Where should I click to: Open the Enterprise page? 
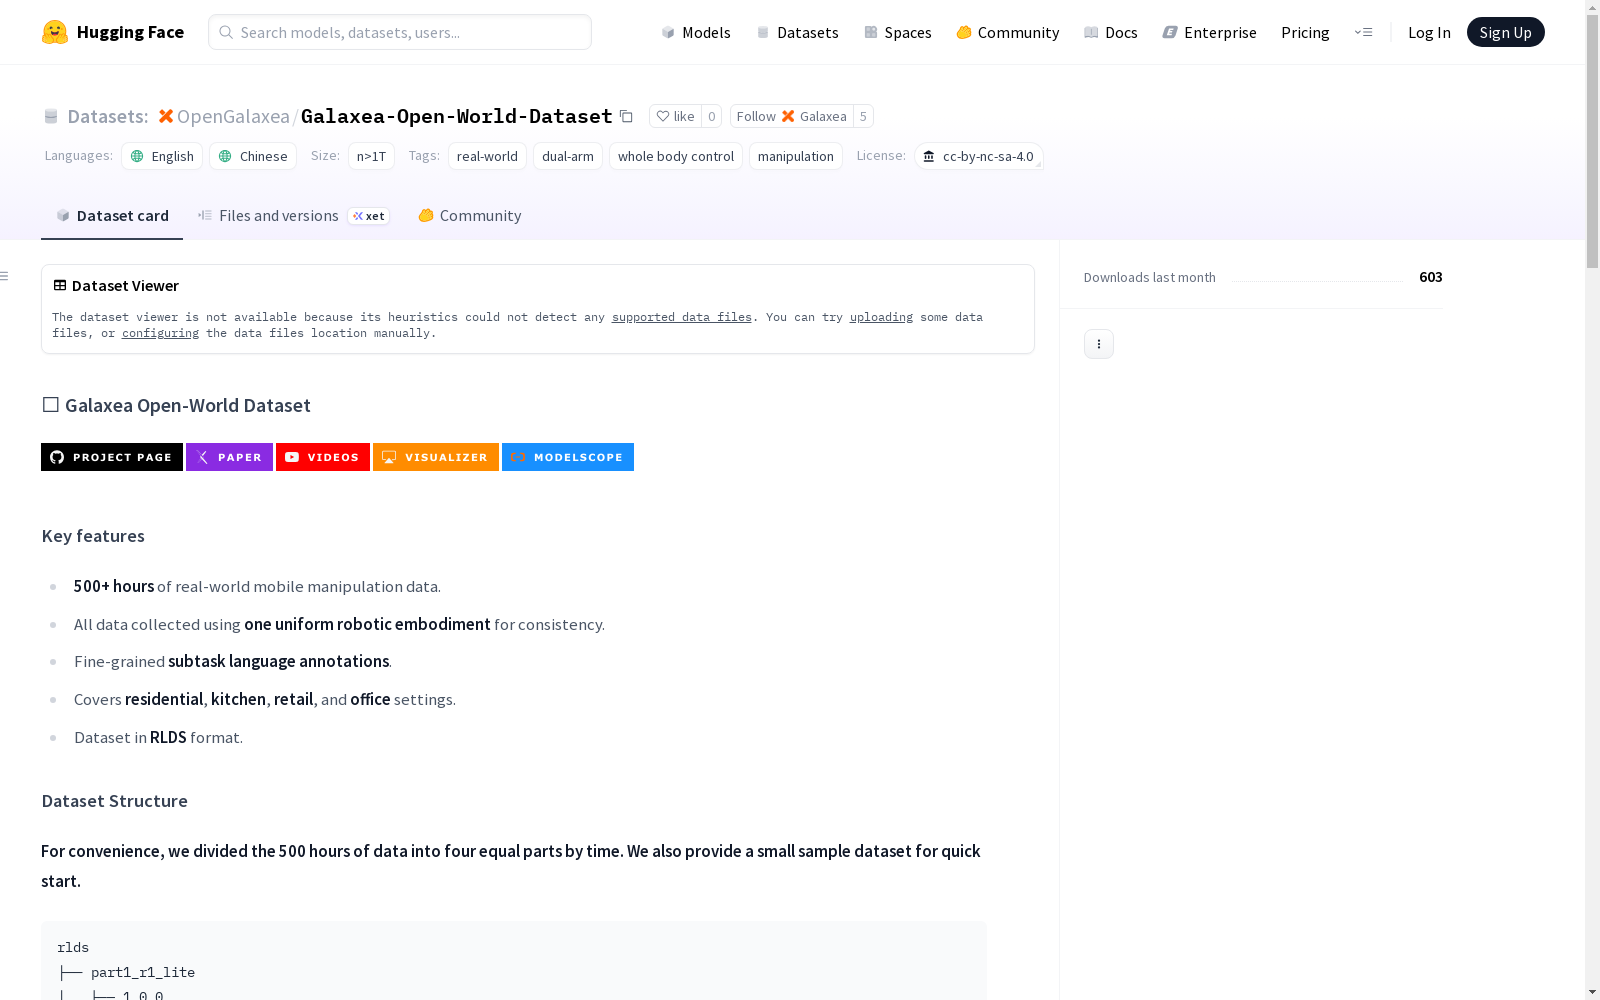pyautogui.click(x=1209, y=32)
